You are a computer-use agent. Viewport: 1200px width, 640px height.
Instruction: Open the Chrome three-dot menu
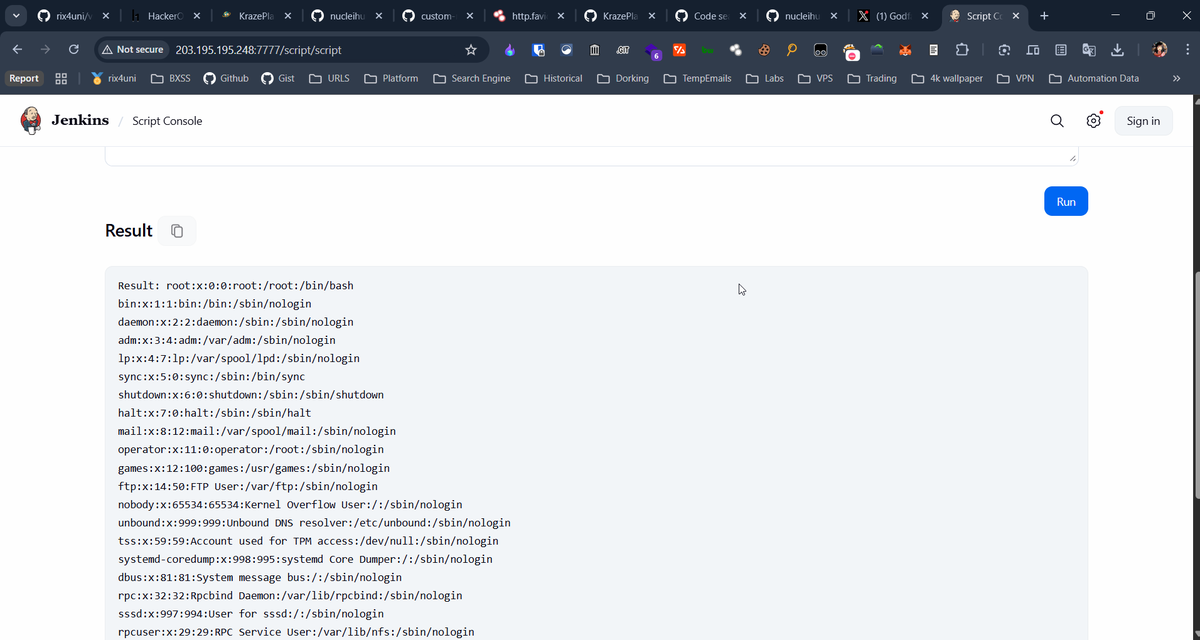coord(1187,50)
